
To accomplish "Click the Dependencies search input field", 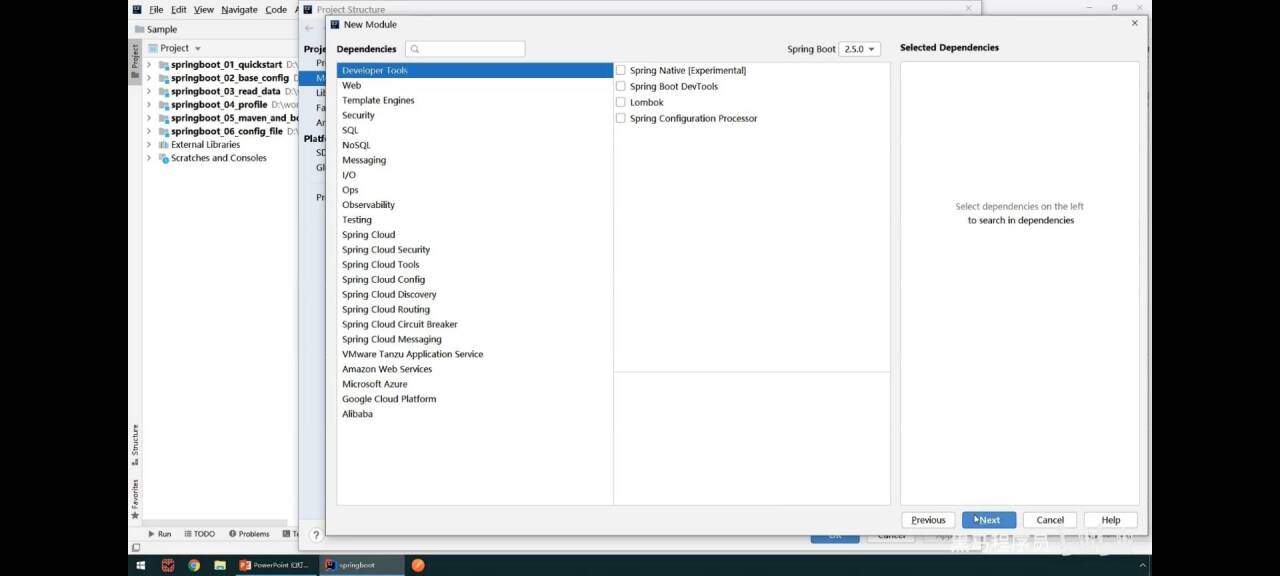I will [x=465, y=49].
